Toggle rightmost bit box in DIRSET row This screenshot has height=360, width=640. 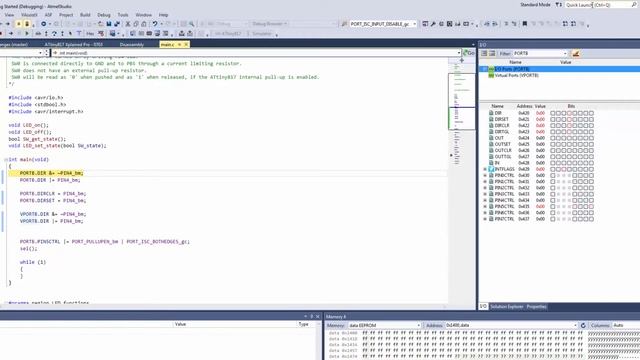(591, 119)
